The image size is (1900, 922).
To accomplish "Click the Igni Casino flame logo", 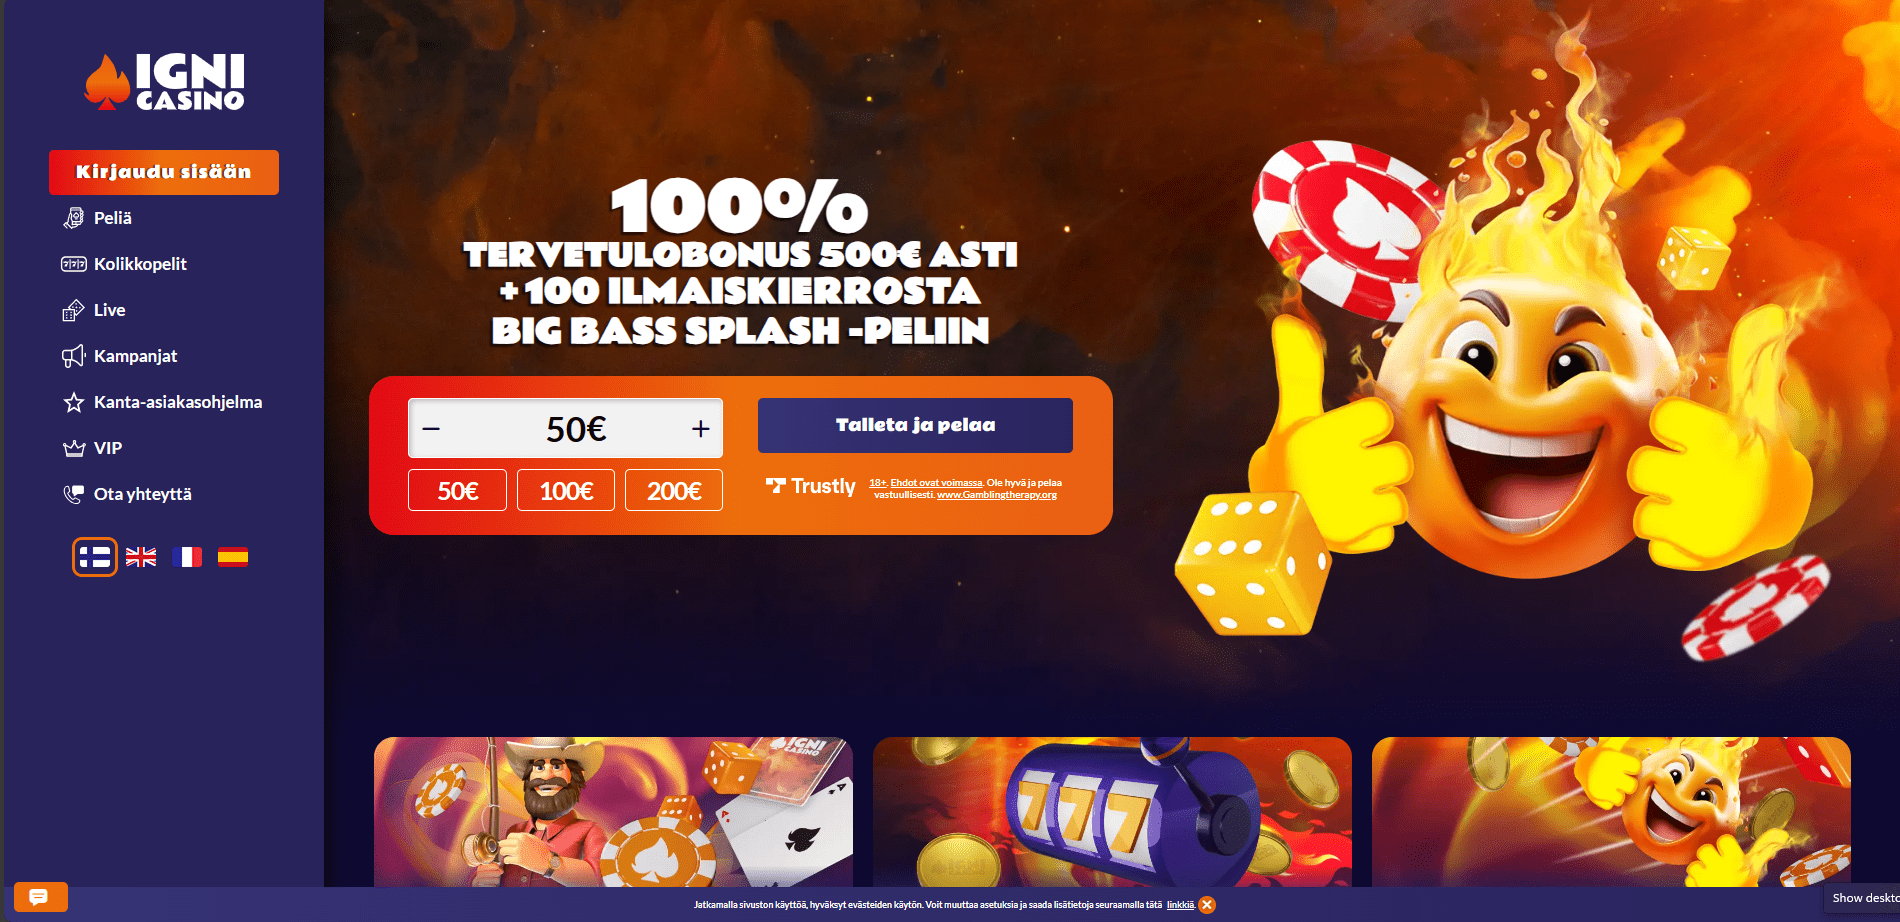I will pos(164,81).
